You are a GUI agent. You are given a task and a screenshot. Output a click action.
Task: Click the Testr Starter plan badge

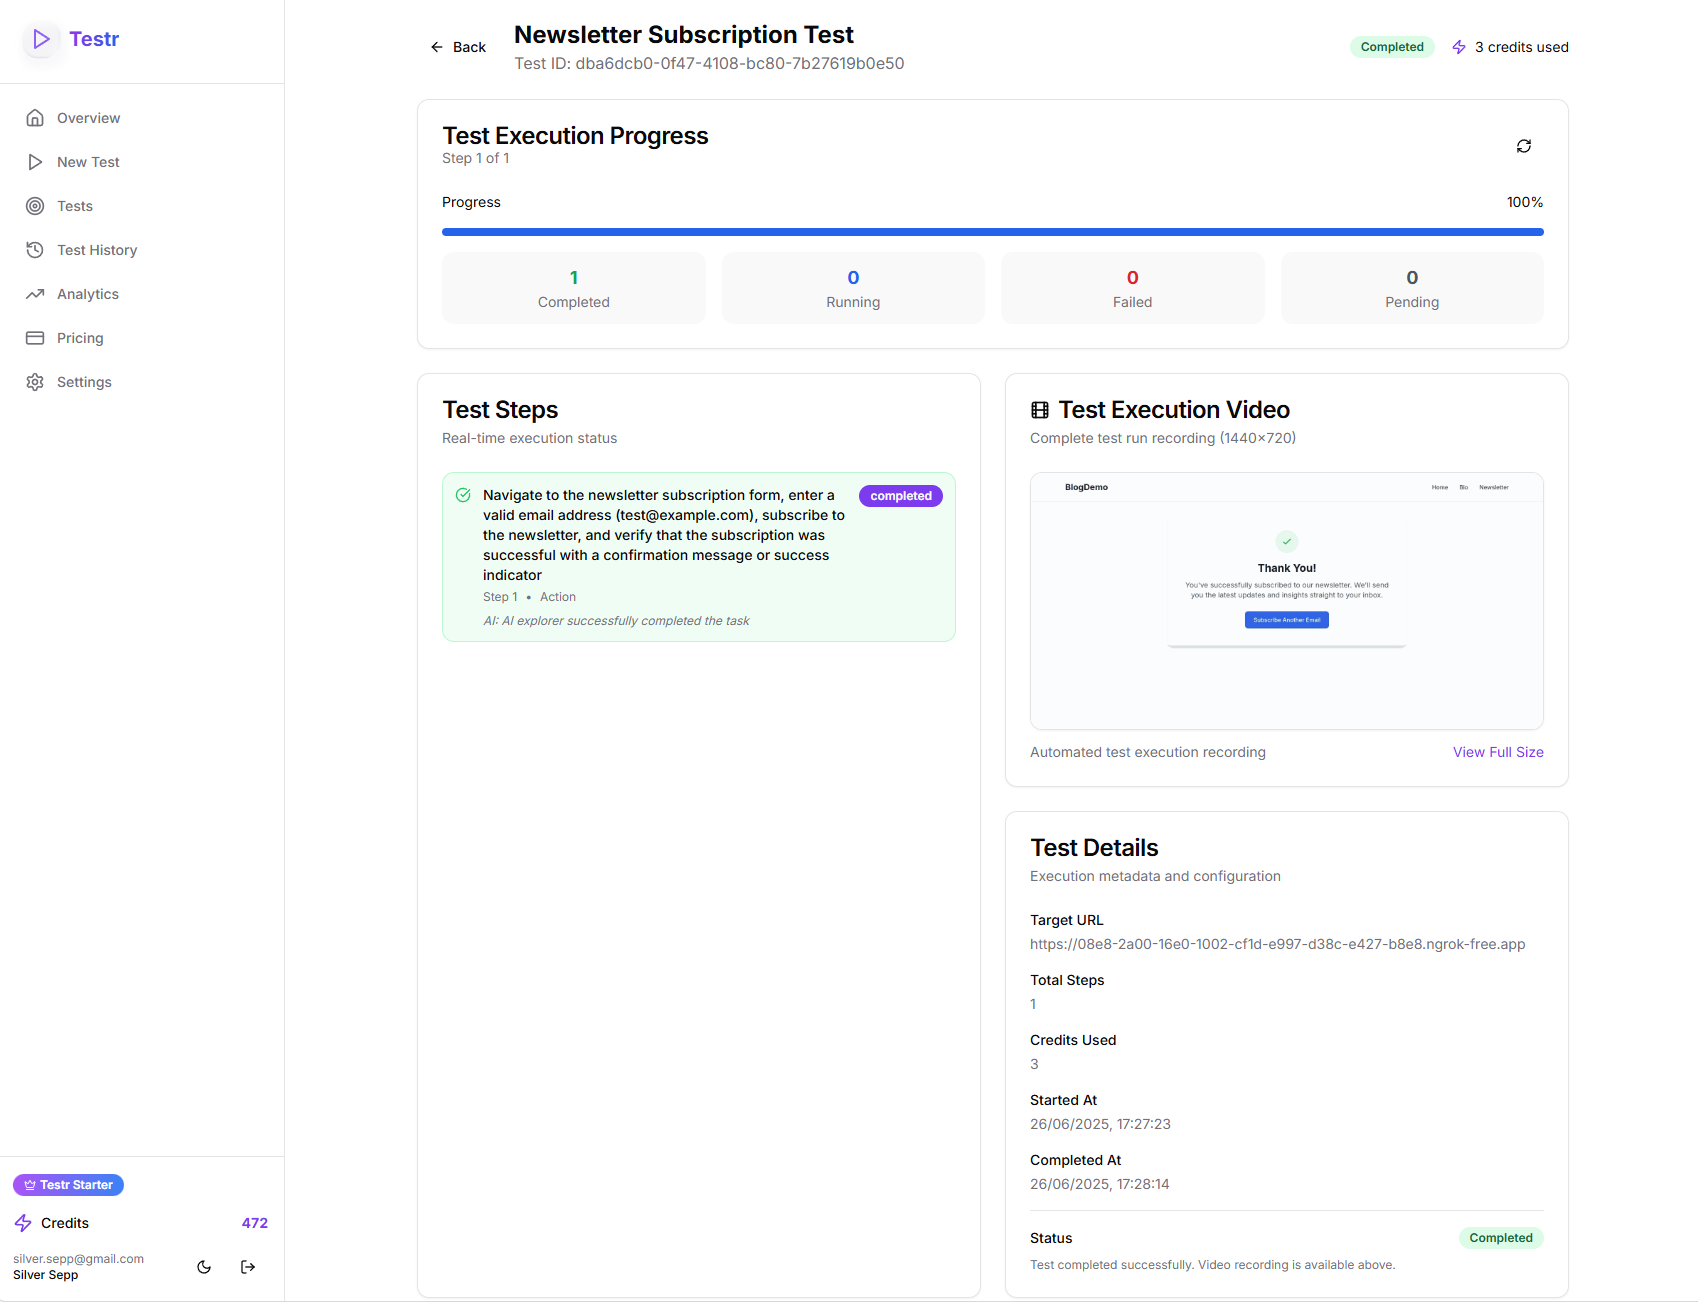[x=68, y=1185]
